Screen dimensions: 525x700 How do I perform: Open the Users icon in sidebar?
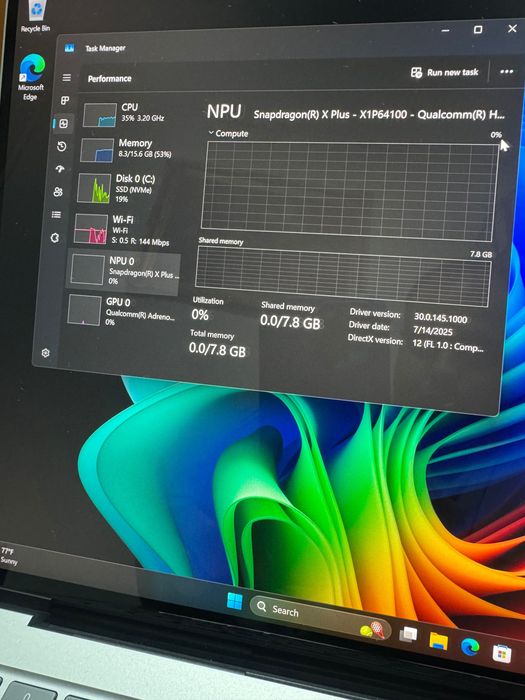click(x=58, y=192)
